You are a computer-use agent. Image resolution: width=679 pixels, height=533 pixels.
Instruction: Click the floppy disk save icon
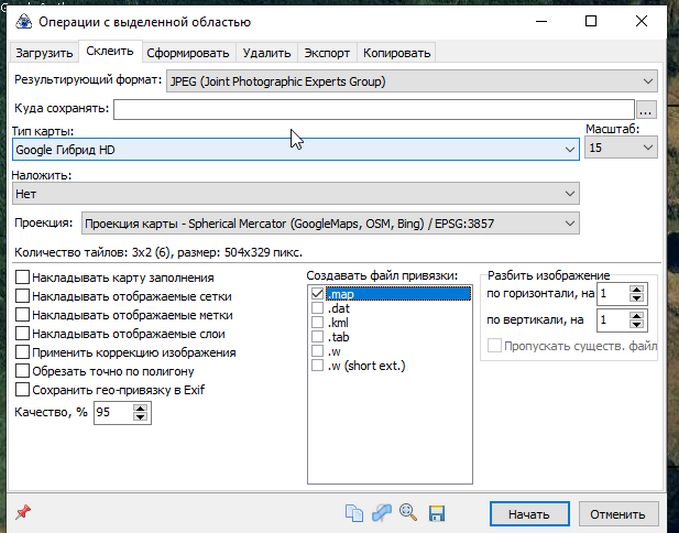(x=436, y=514)
